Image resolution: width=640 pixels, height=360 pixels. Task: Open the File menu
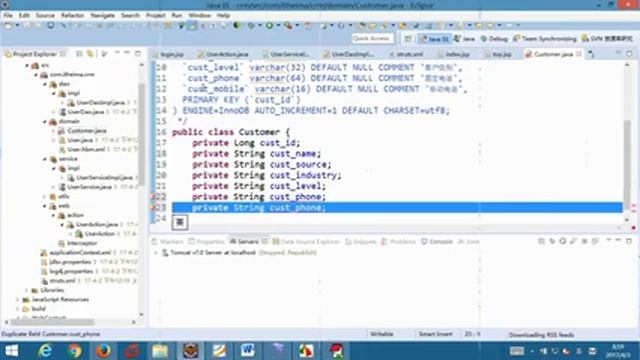tap(8, 15)
